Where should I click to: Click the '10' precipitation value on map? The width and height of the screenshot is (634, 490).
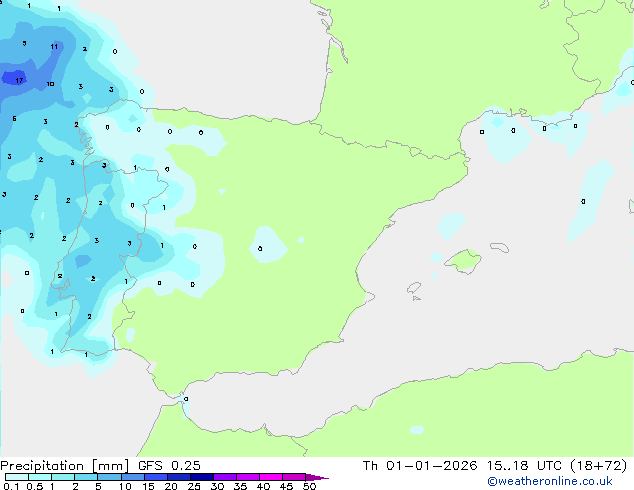(50, 84)
